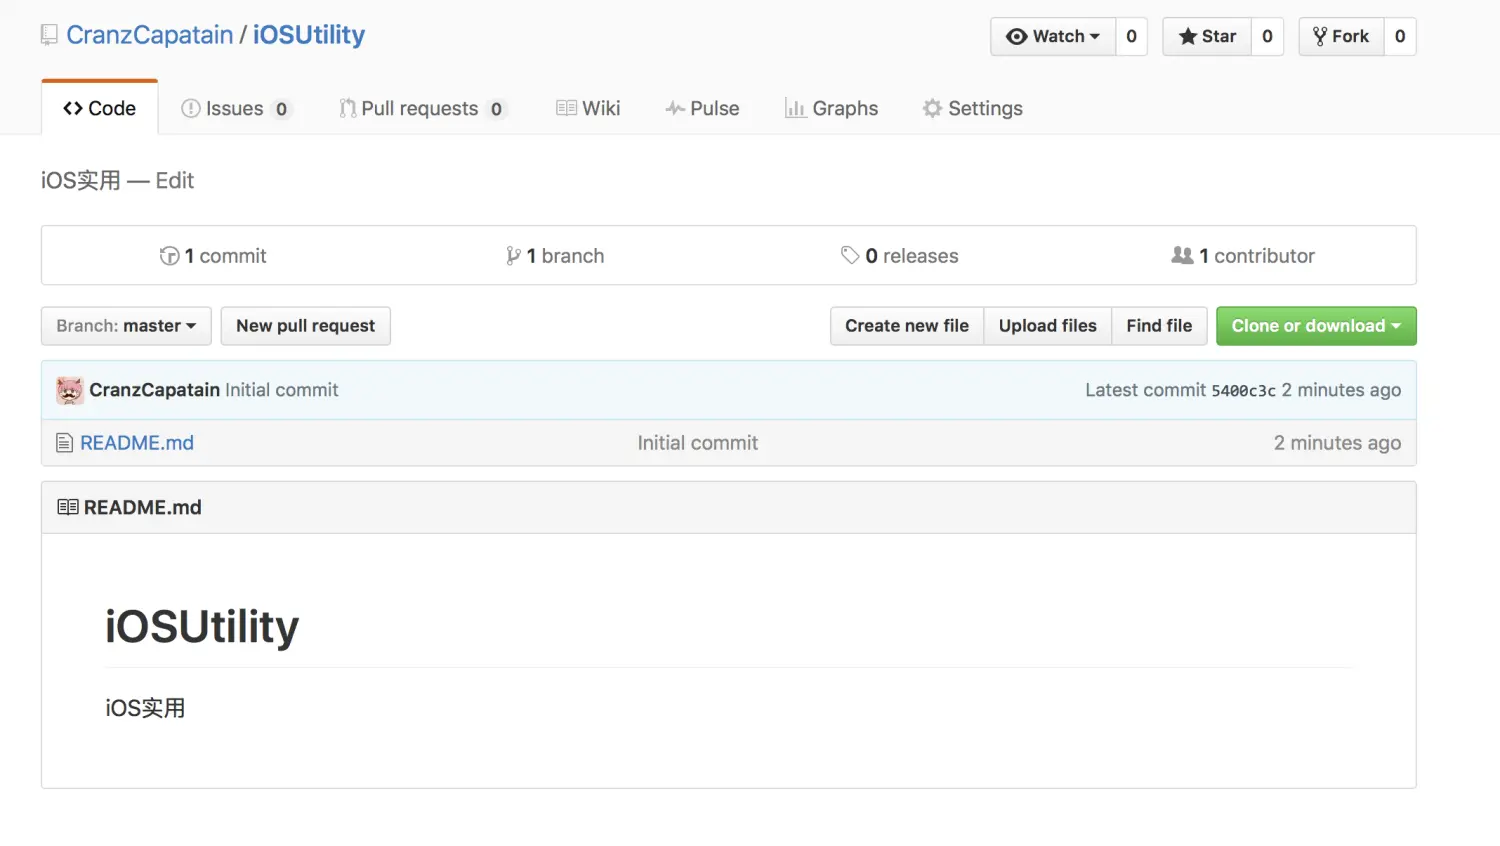This screenshot has width=1500, height=846.
Task: Open the CranzCapatain owner link in header
Action: 149,35
